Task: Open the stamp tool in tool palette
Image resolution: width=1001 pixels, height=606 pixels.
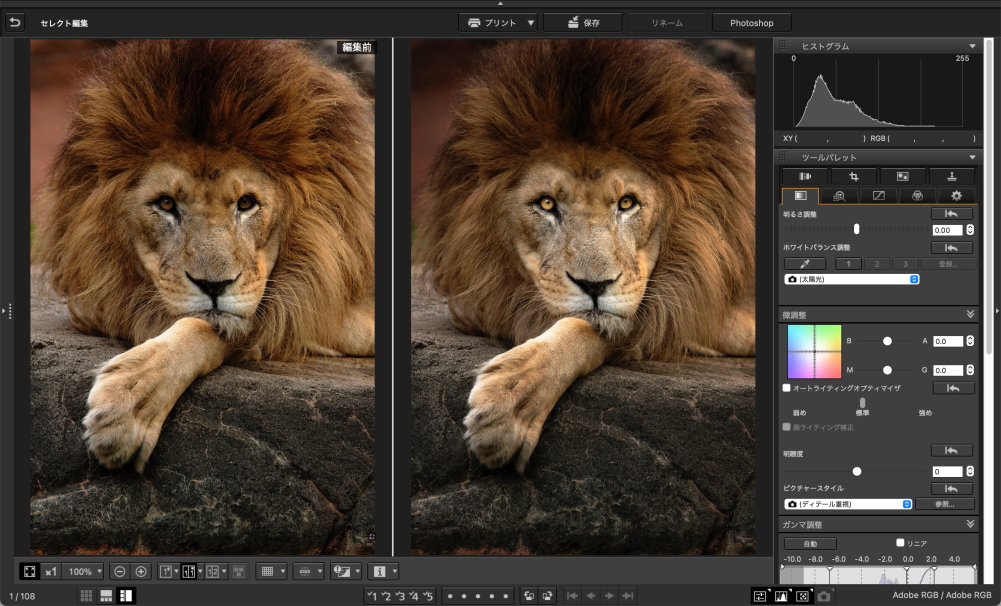Action: pyautogui.click(x=951, y=176)
